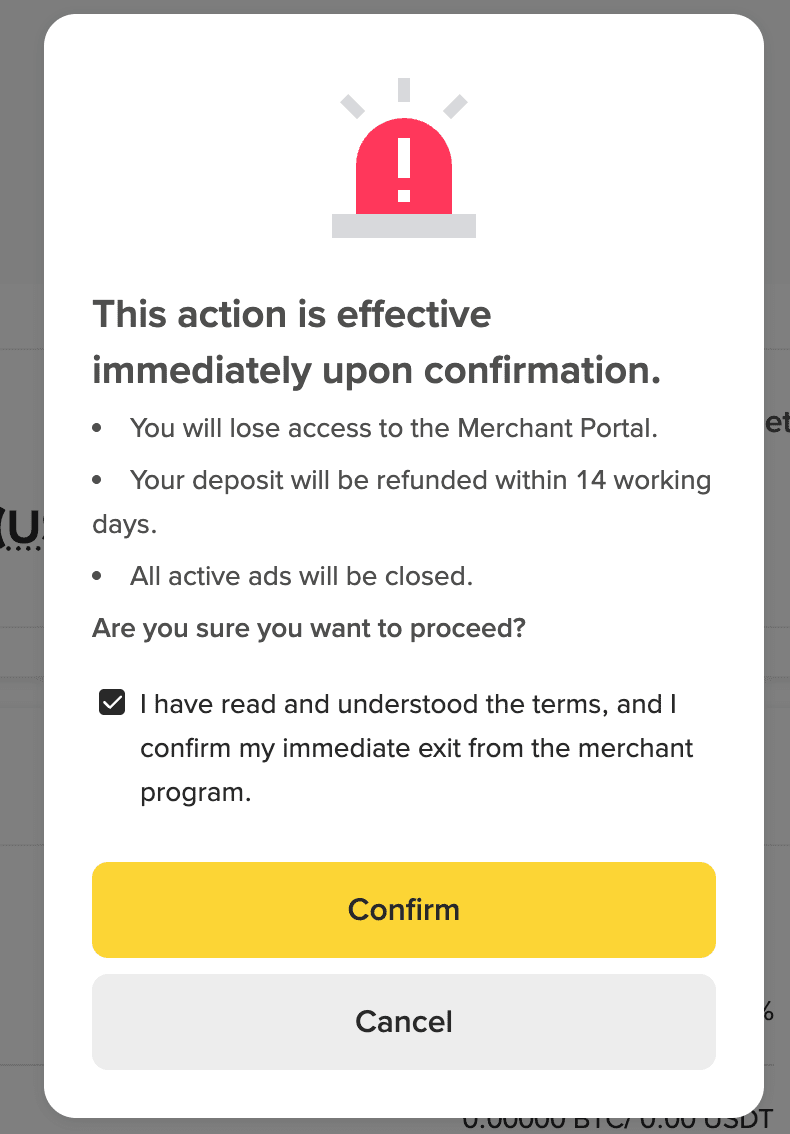The image size is (790, 1134).
Task: Click 'confirm my immediate exit' label text
Action: point(416,748)
